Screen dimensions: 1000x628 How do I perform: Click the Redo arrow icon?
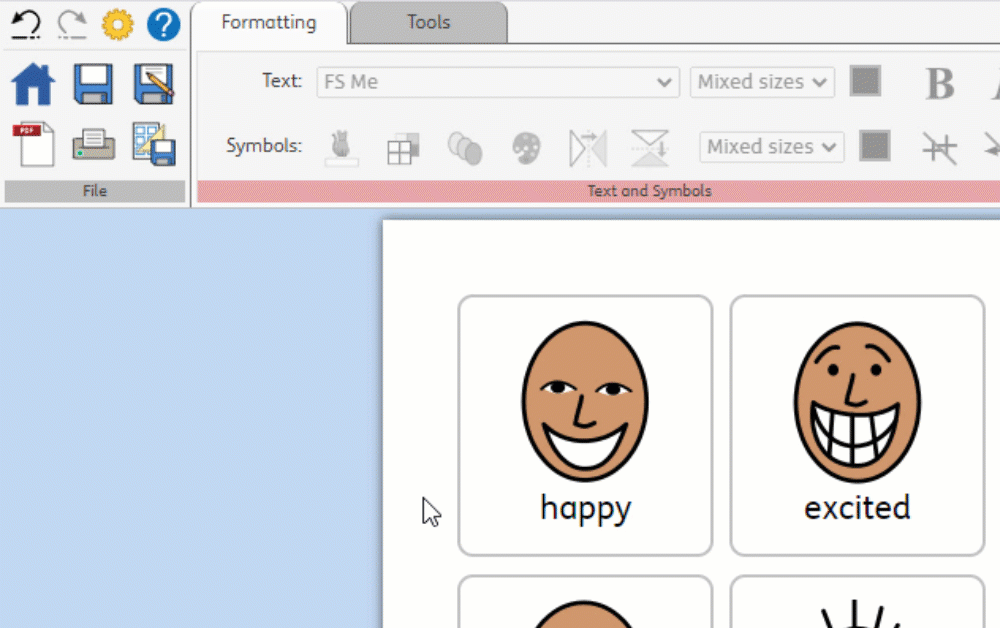(x=72, y=23)
